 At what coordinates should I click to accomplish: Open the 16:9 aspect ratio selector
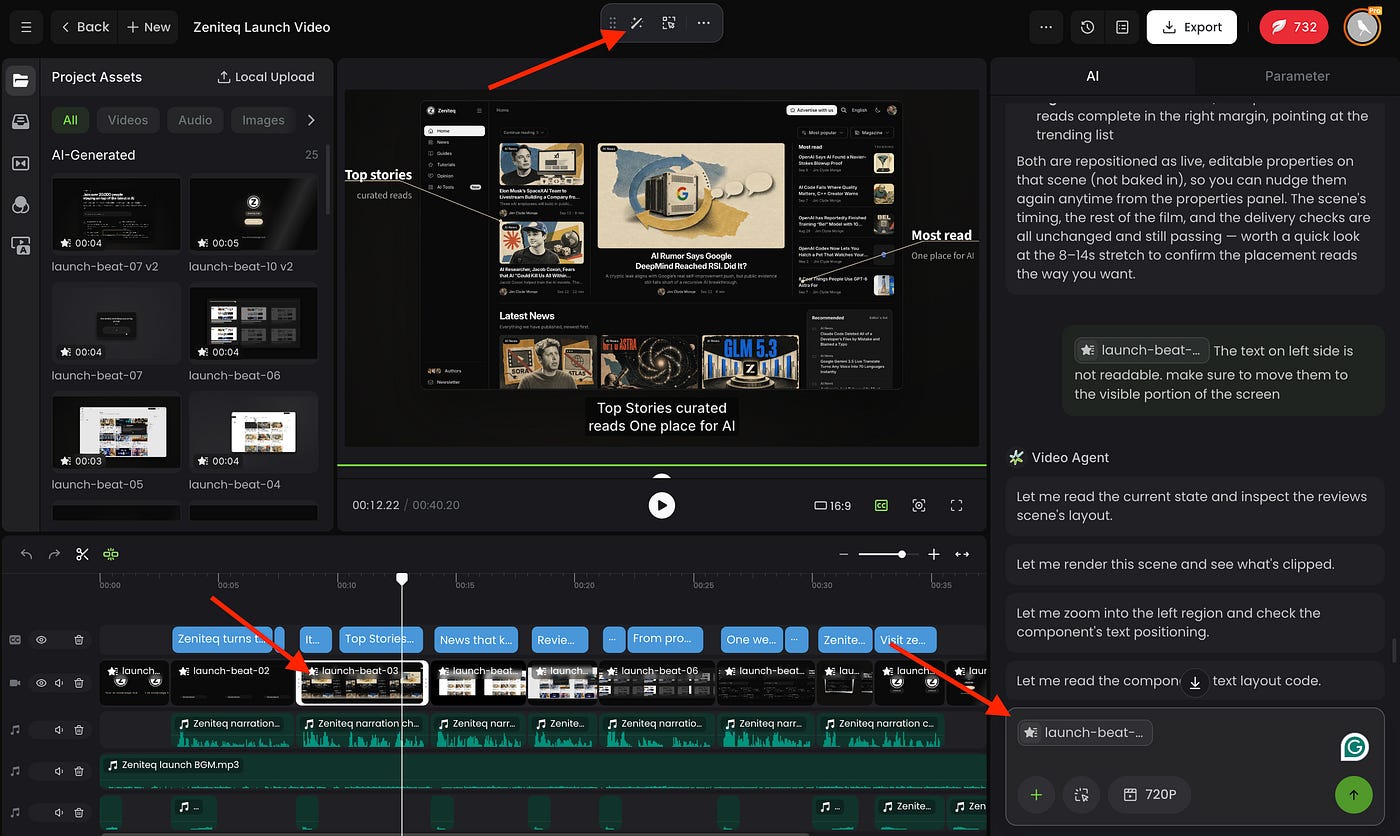(833, 506)
